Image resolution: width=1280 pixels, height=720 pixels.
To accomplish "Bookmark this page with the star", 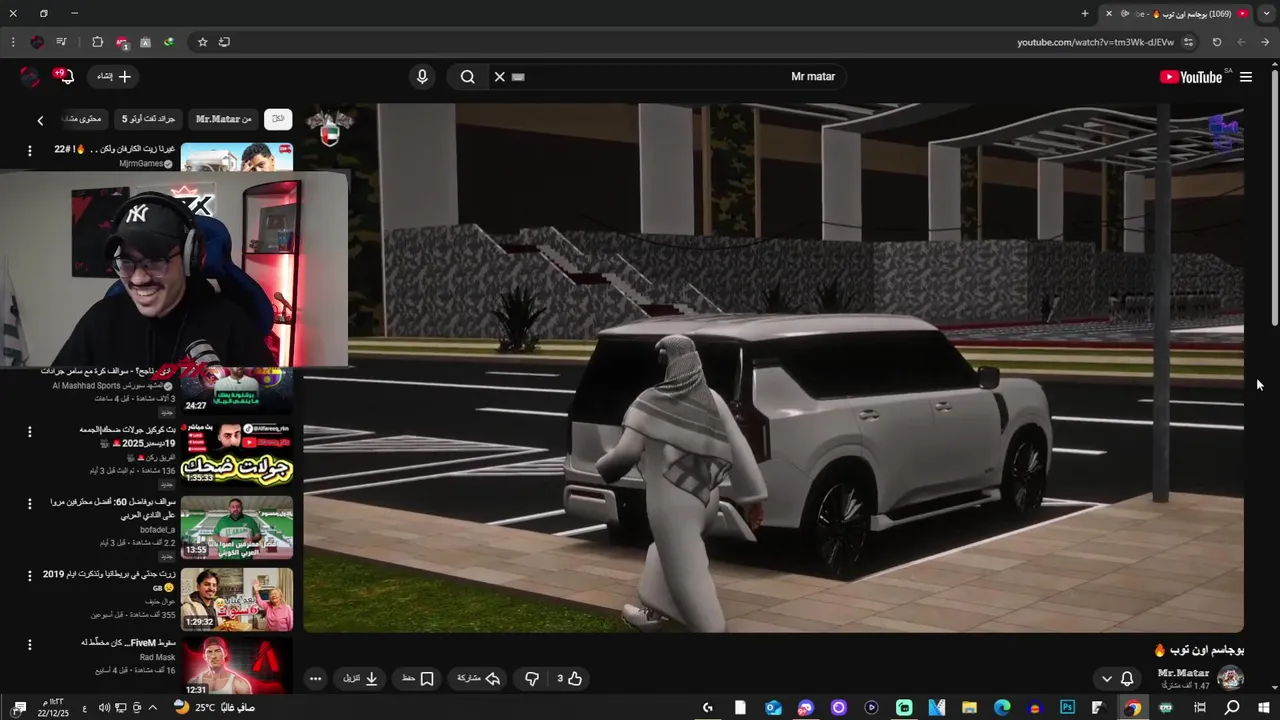I will (203, 42).
